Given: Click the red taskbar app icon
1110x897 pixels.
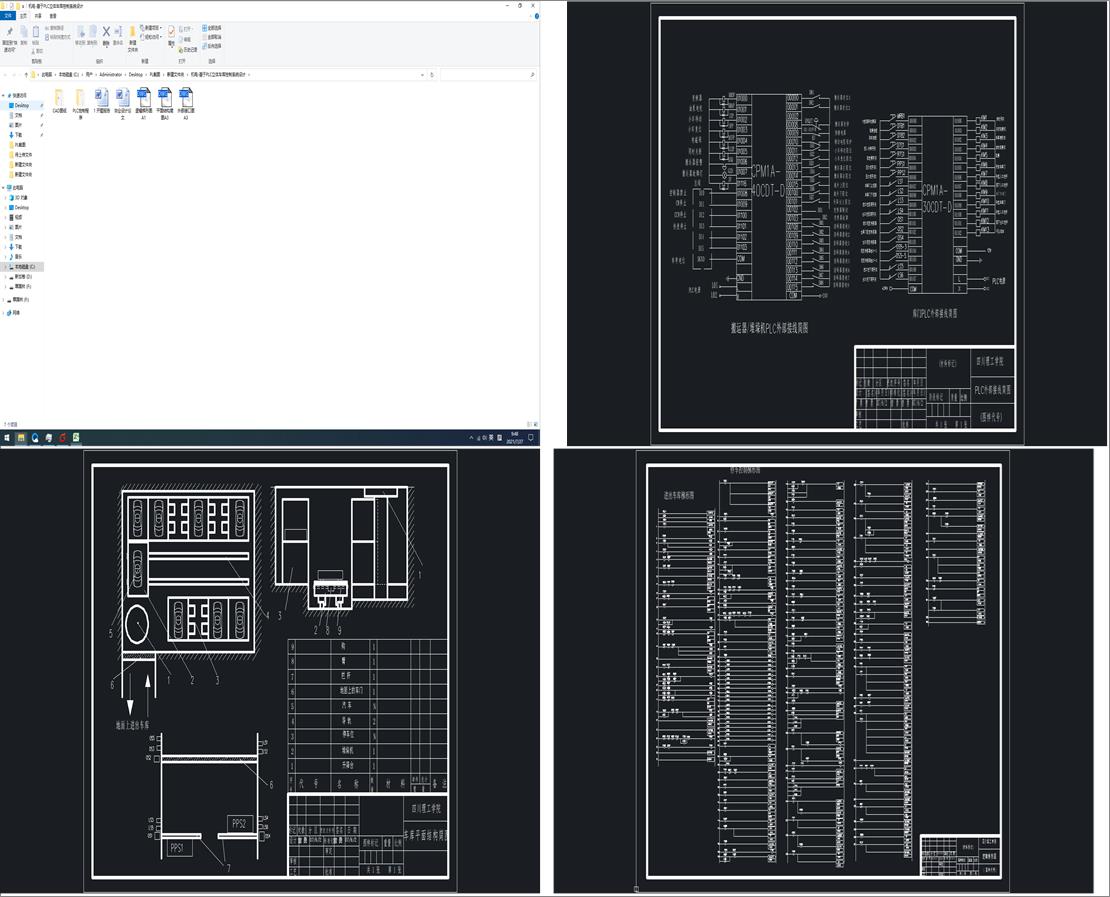Looking at the screenshot, I should pyautogui.click(x=62, y=438).
